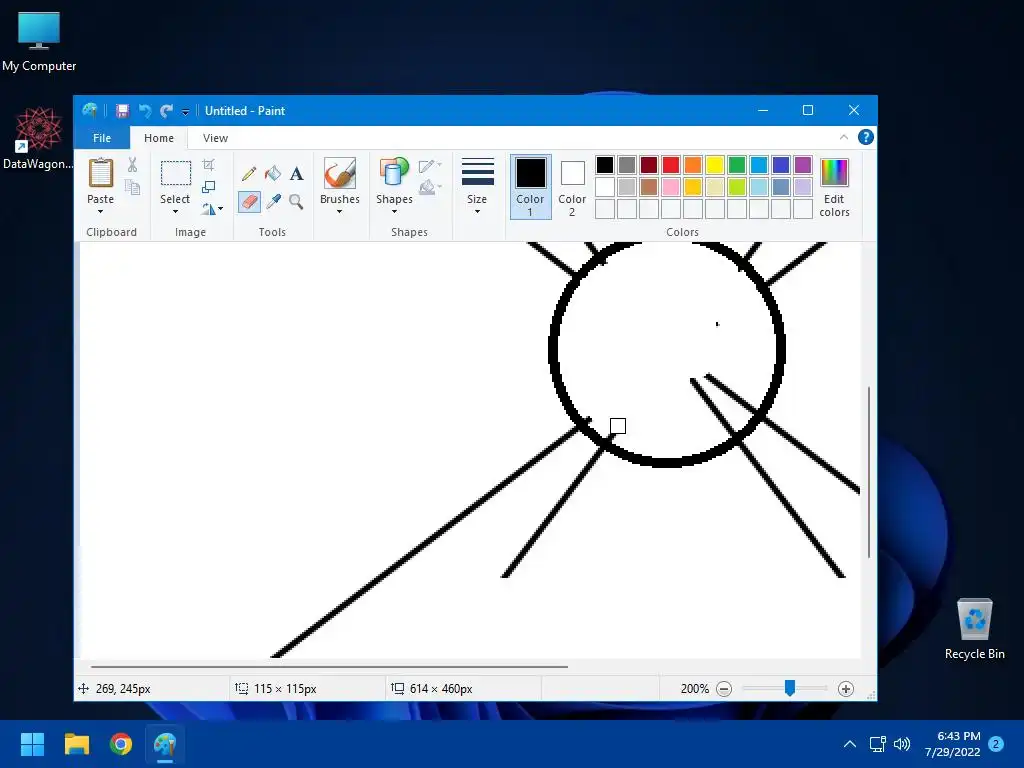This screenshot has height=768, width=1024.
Task: Click the Shapes gallery icon
Action: (x=394, y=173)
